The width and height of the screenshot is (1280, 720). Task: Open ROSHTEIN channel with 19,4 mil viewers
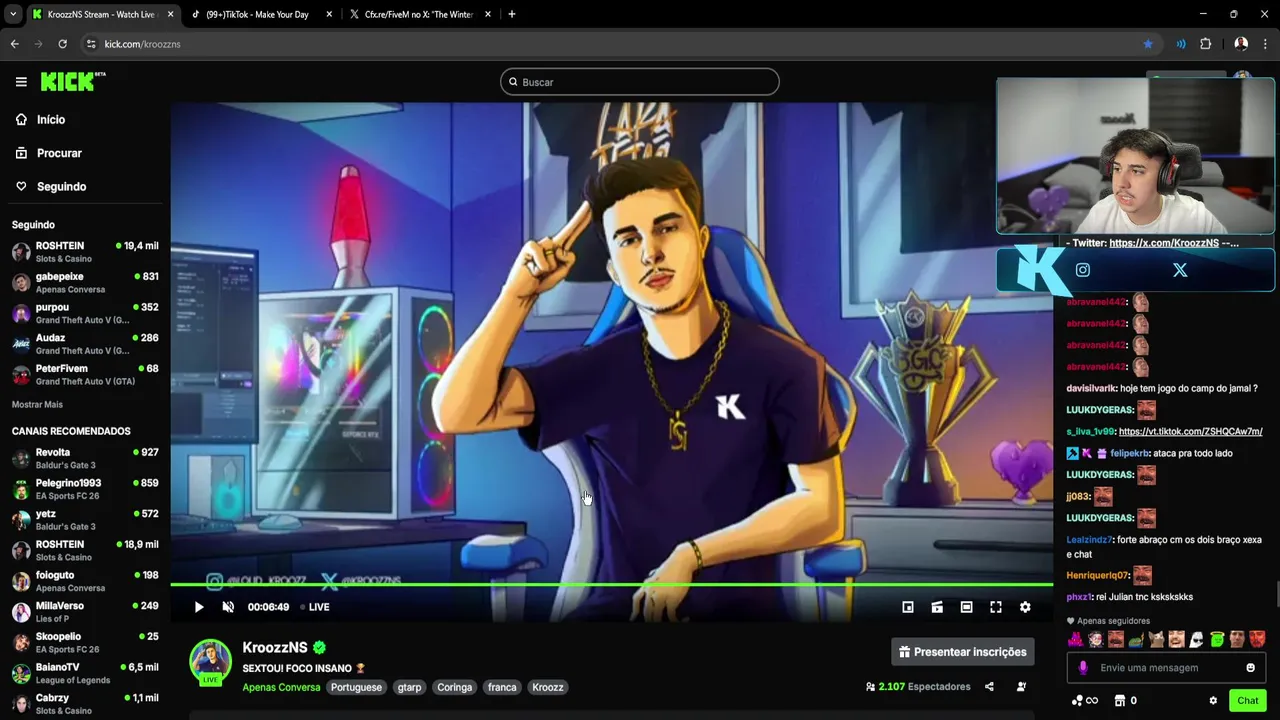(85, 252)
